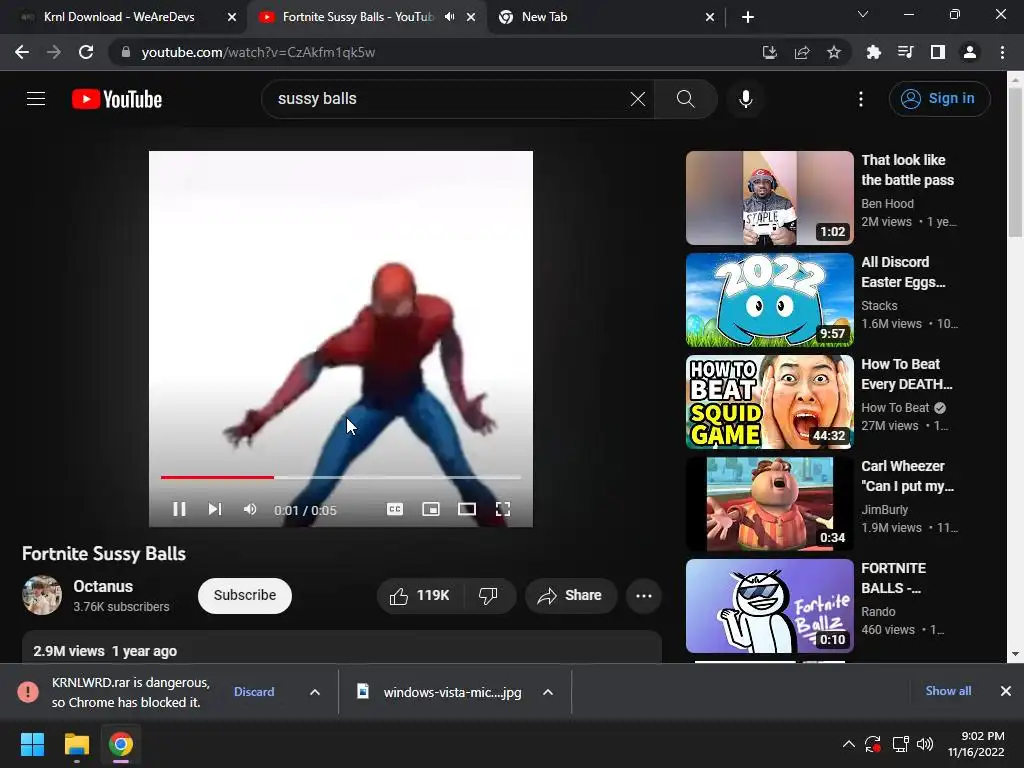Select the Fortnite Sussy Balls tab
The width and height of the screenshot is (1024, 768).
[x=358, y=17]
